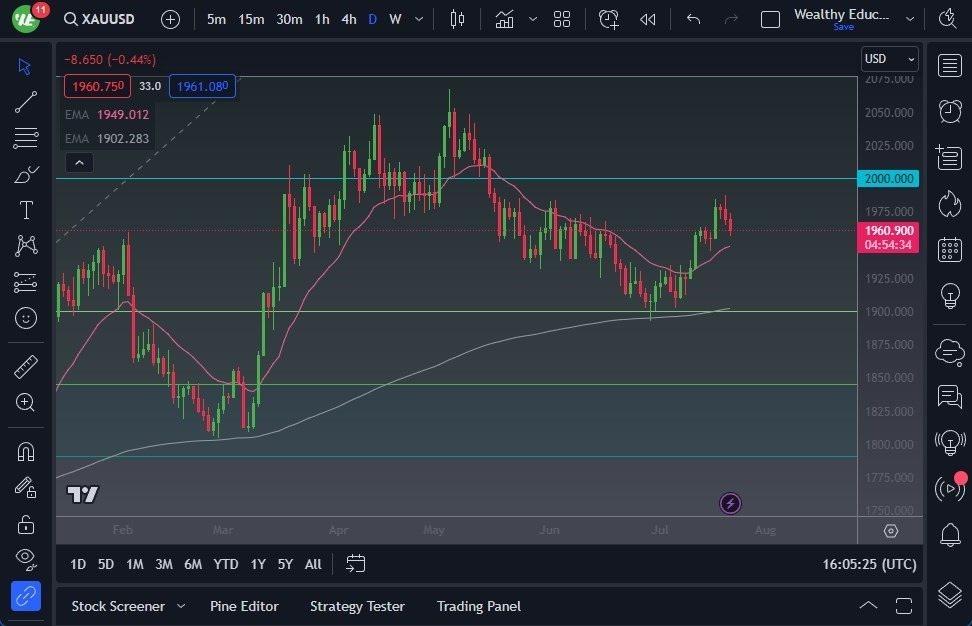972x626 pixels.
Task: Collapse the EMA indicators legend
Action: click(79, 162)
